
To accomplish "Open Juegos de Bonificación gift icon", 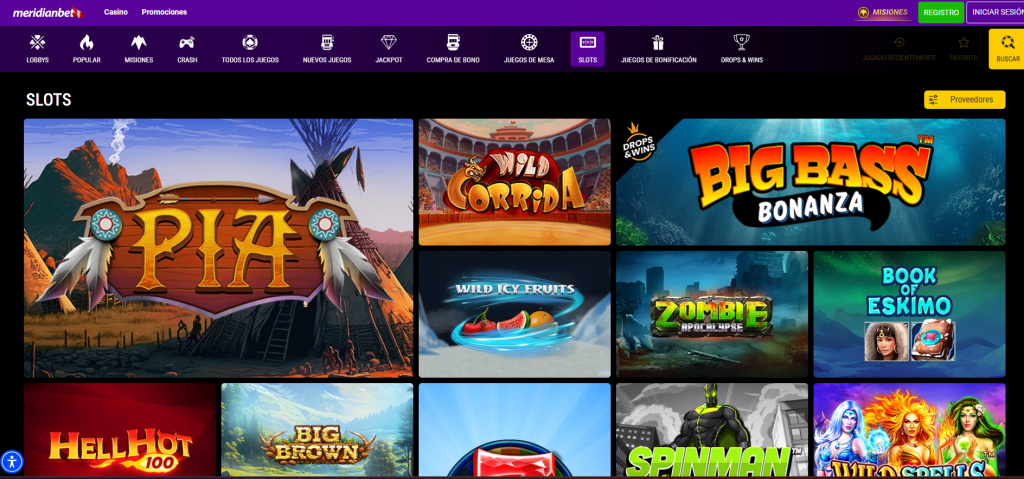I will (658, 43).
